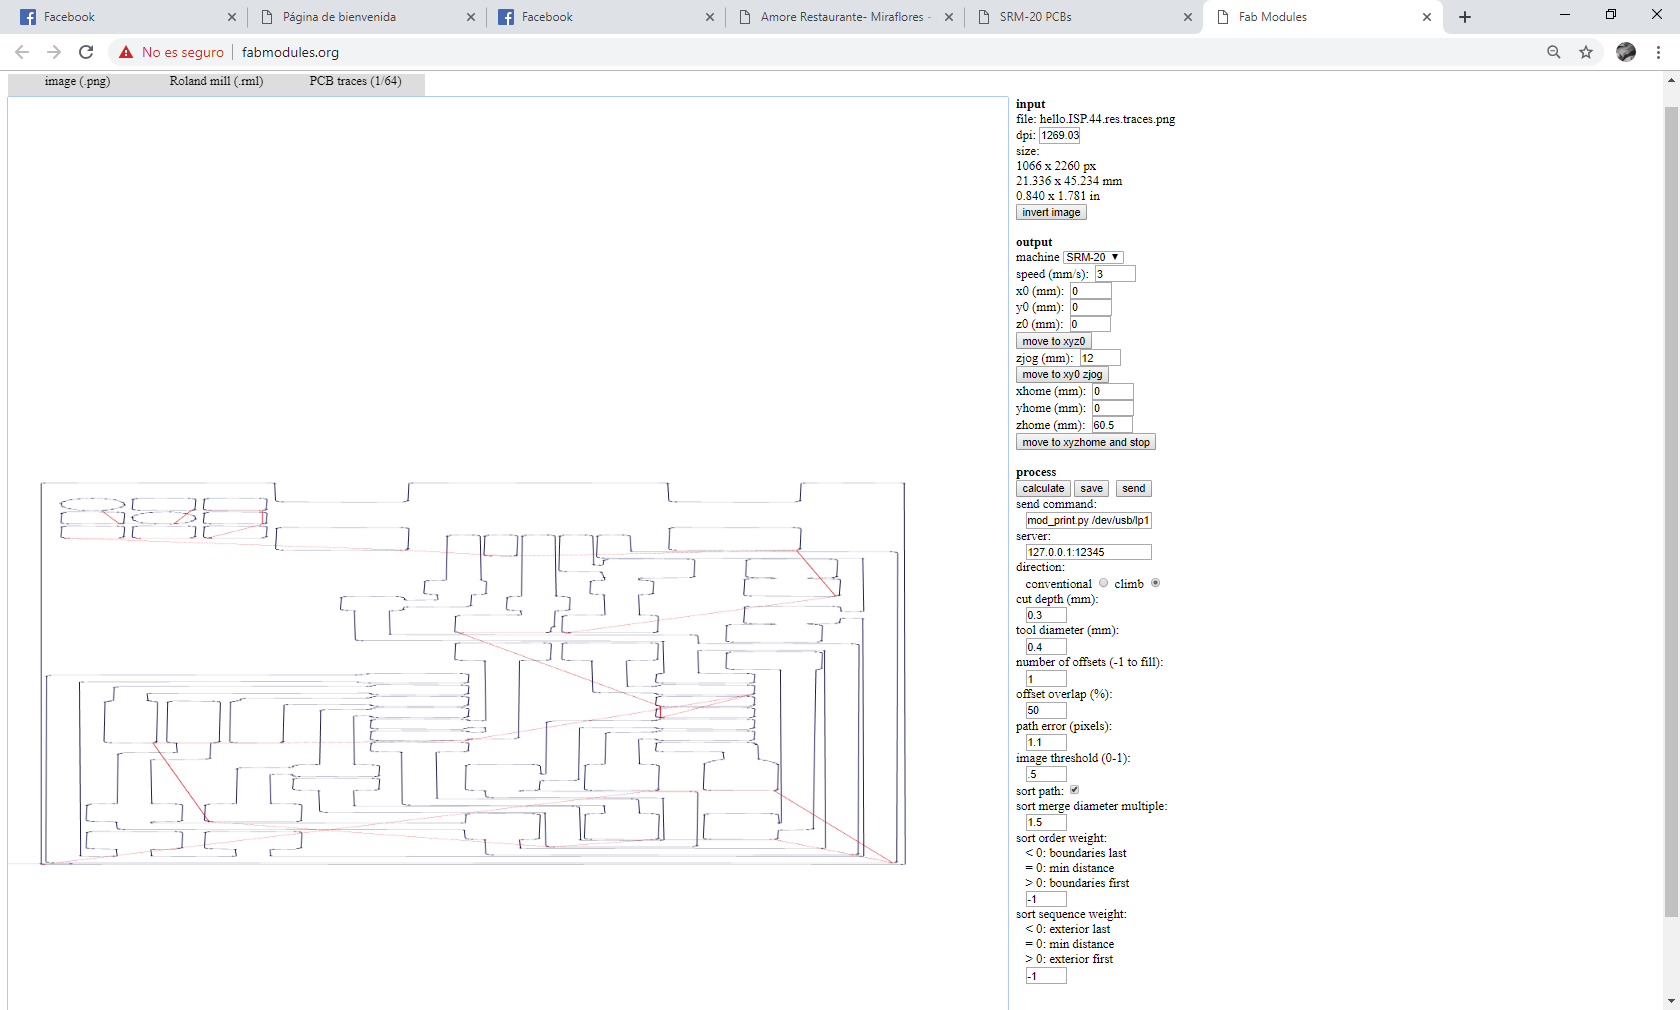Reload the fabmodules.org page
The image size is (1680, 1010).
[x=86, y=52]
